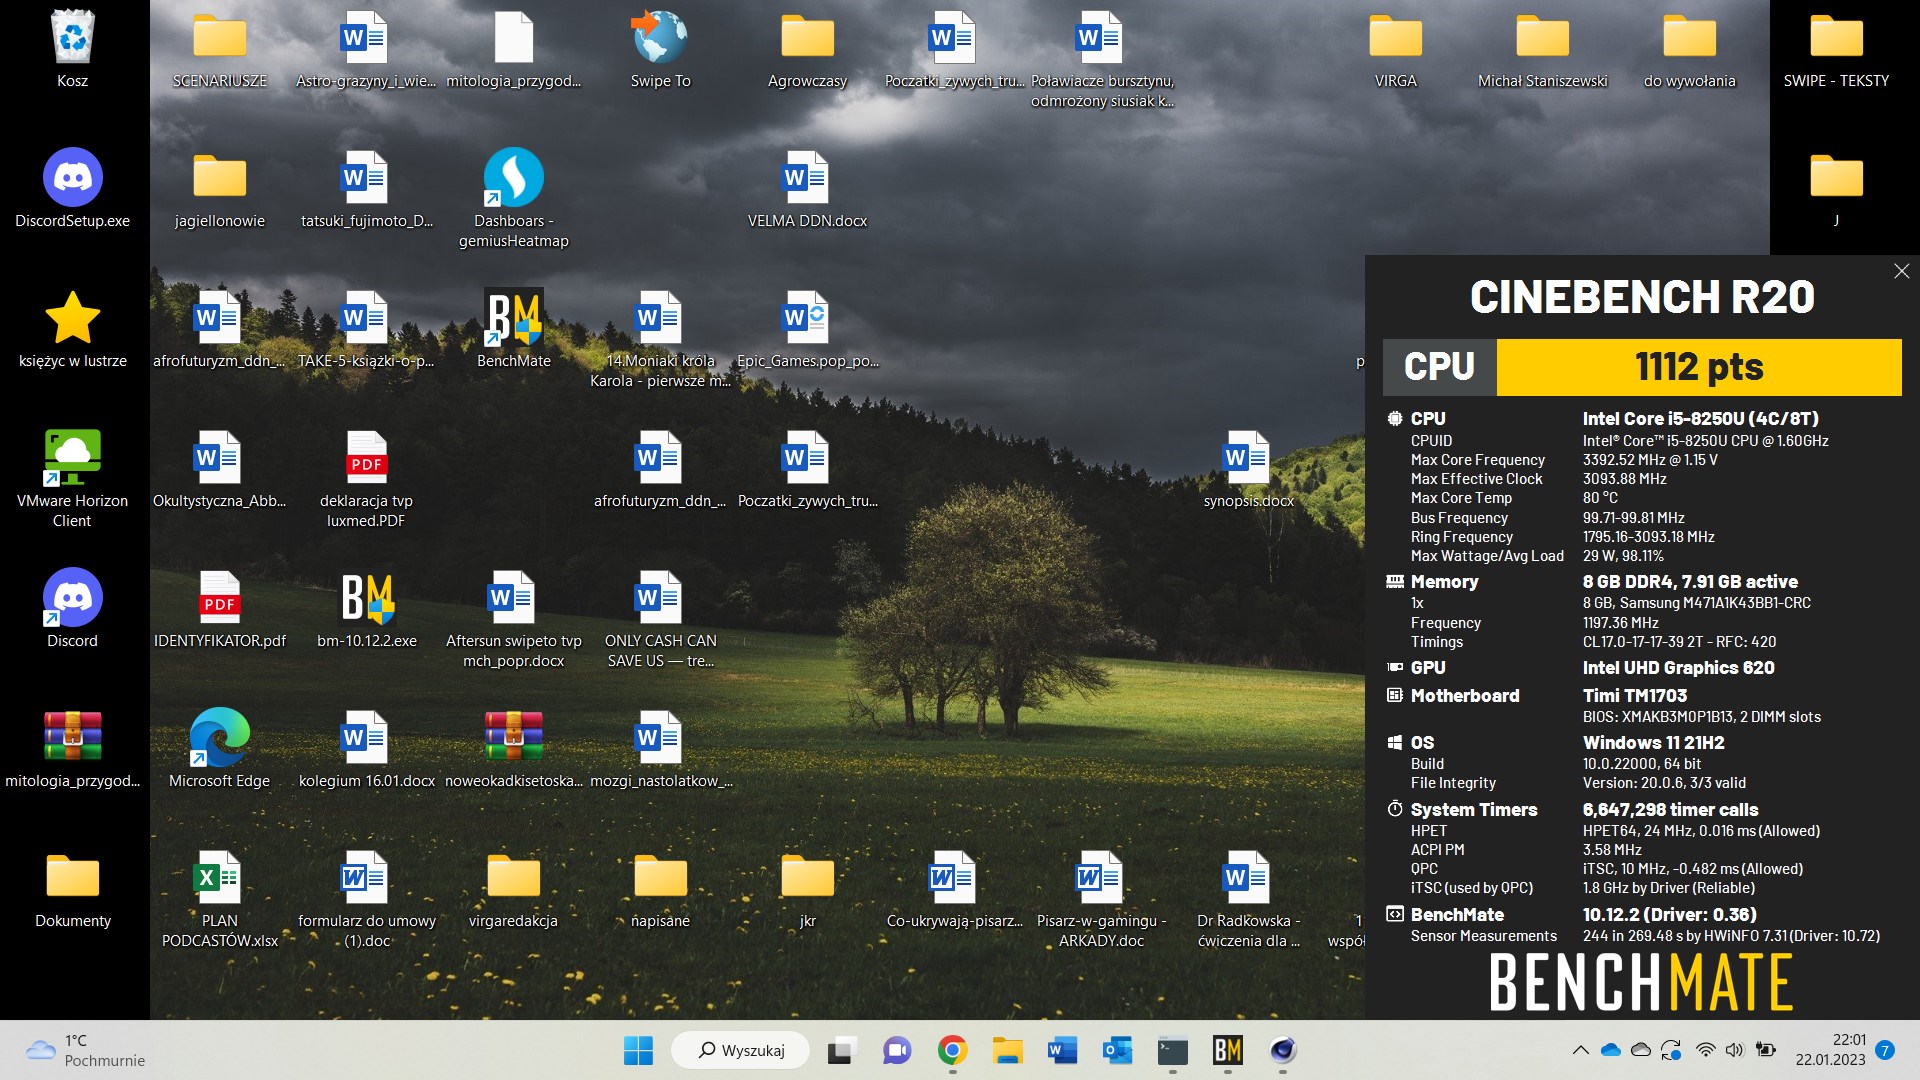Viewport: 1920px width, 1080px height.
Task: Launch the BenchMate desktop shortcut
Action: point(514,317)
